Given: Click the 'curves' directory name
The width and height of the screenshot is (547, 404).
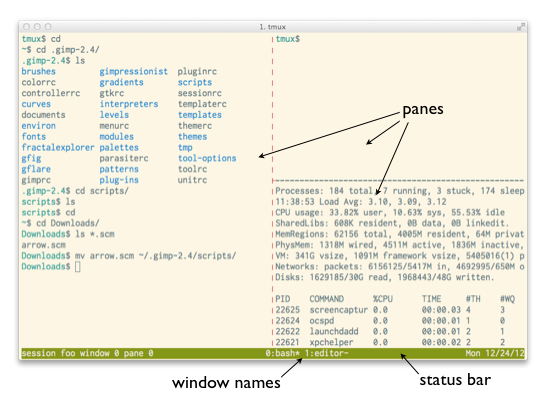Looking at the screenshot, I should pyautogui.click(x=36, y=104).
